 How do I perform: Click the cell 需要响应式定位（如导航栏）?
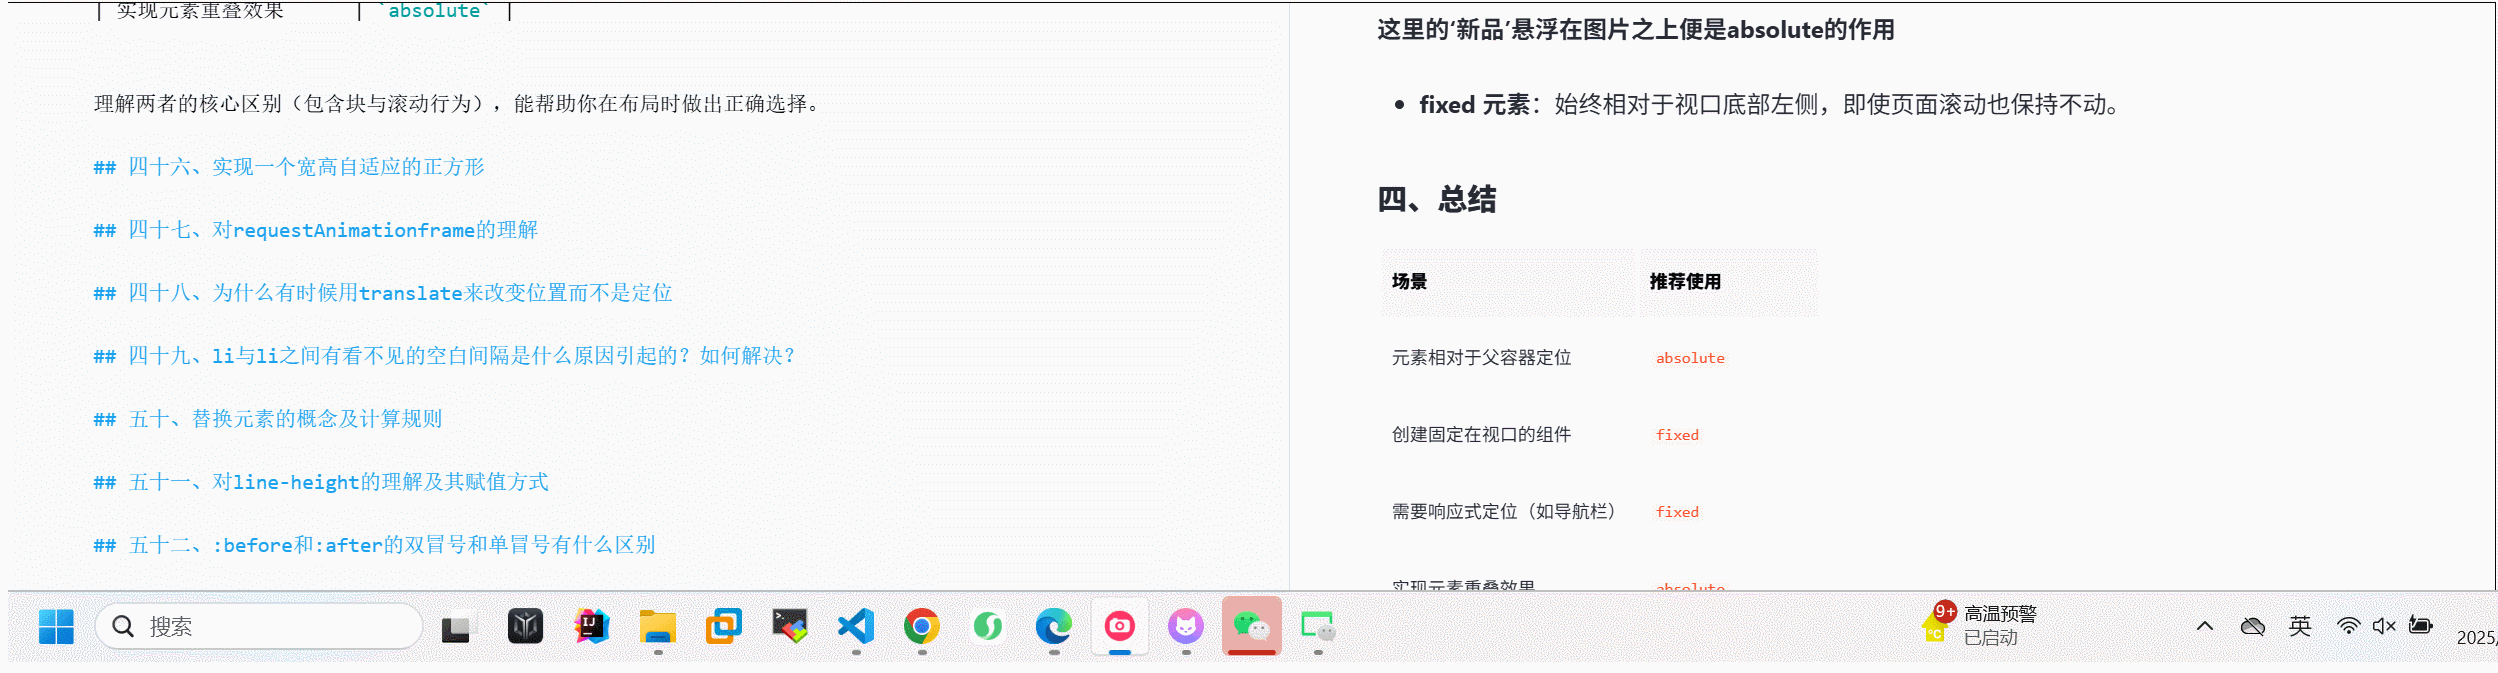(1504, 512)
